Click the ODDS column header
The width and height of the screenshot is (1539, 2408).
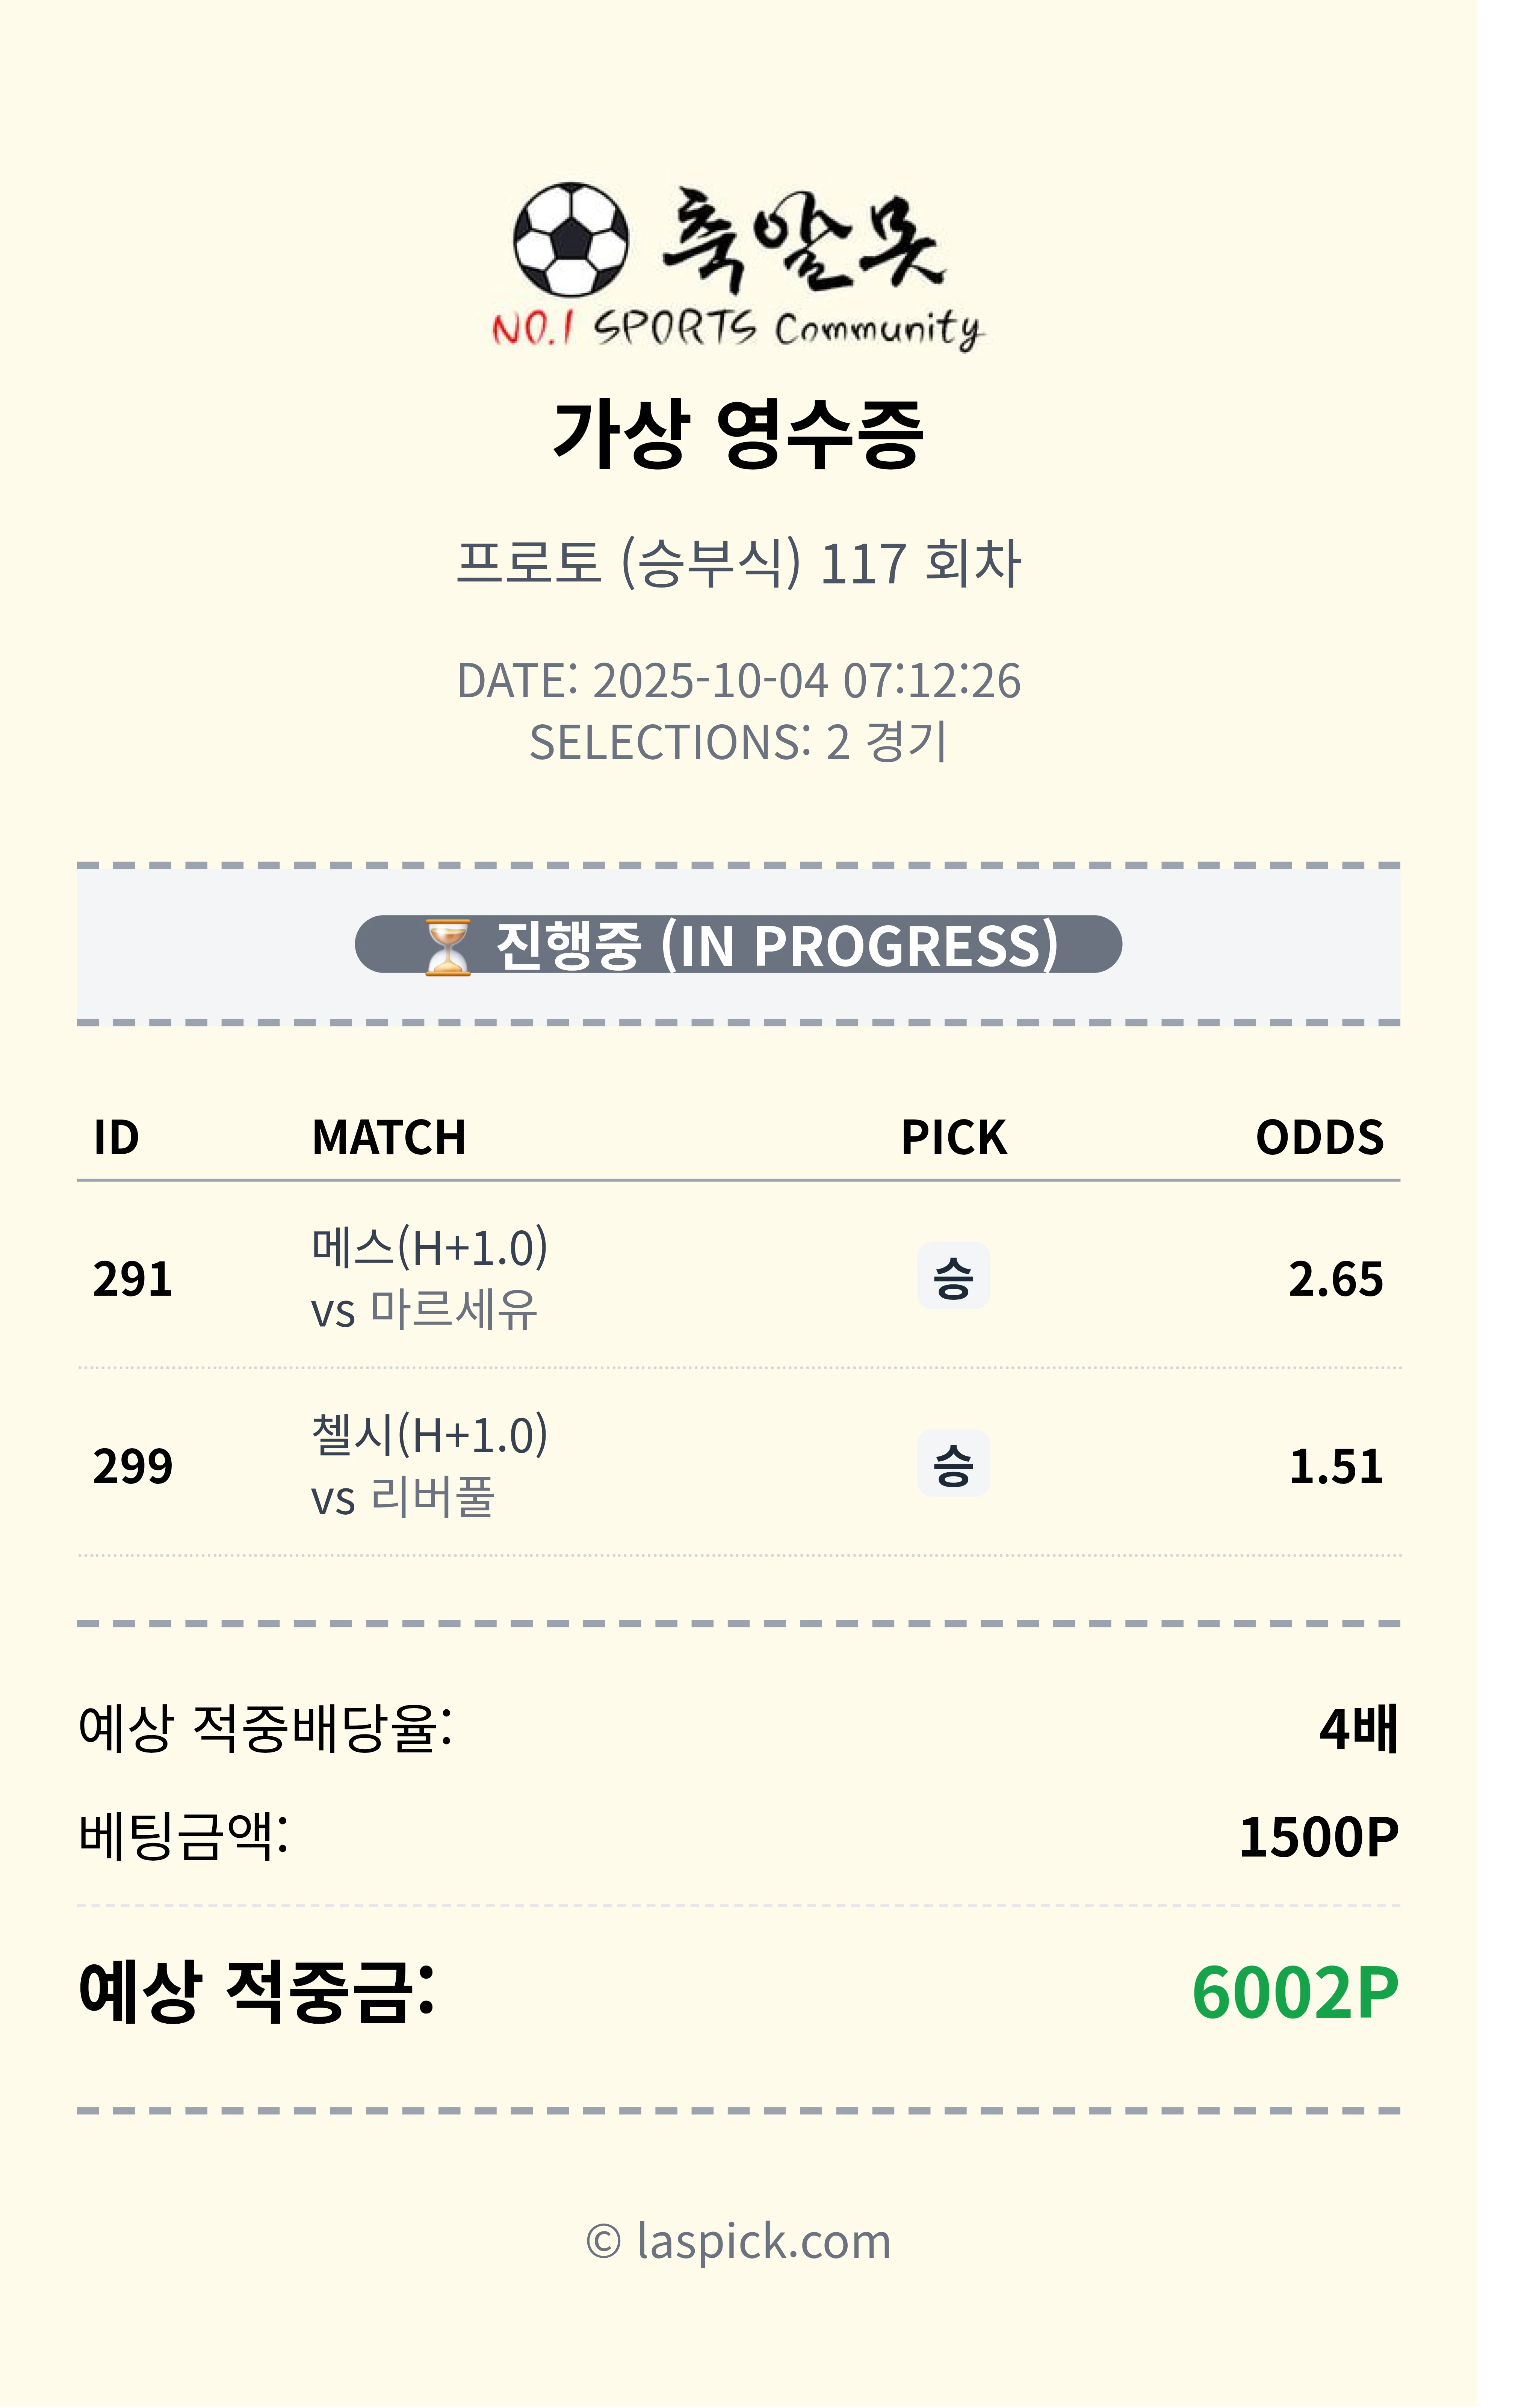pyautogui.click(x=1319, y=1137)
